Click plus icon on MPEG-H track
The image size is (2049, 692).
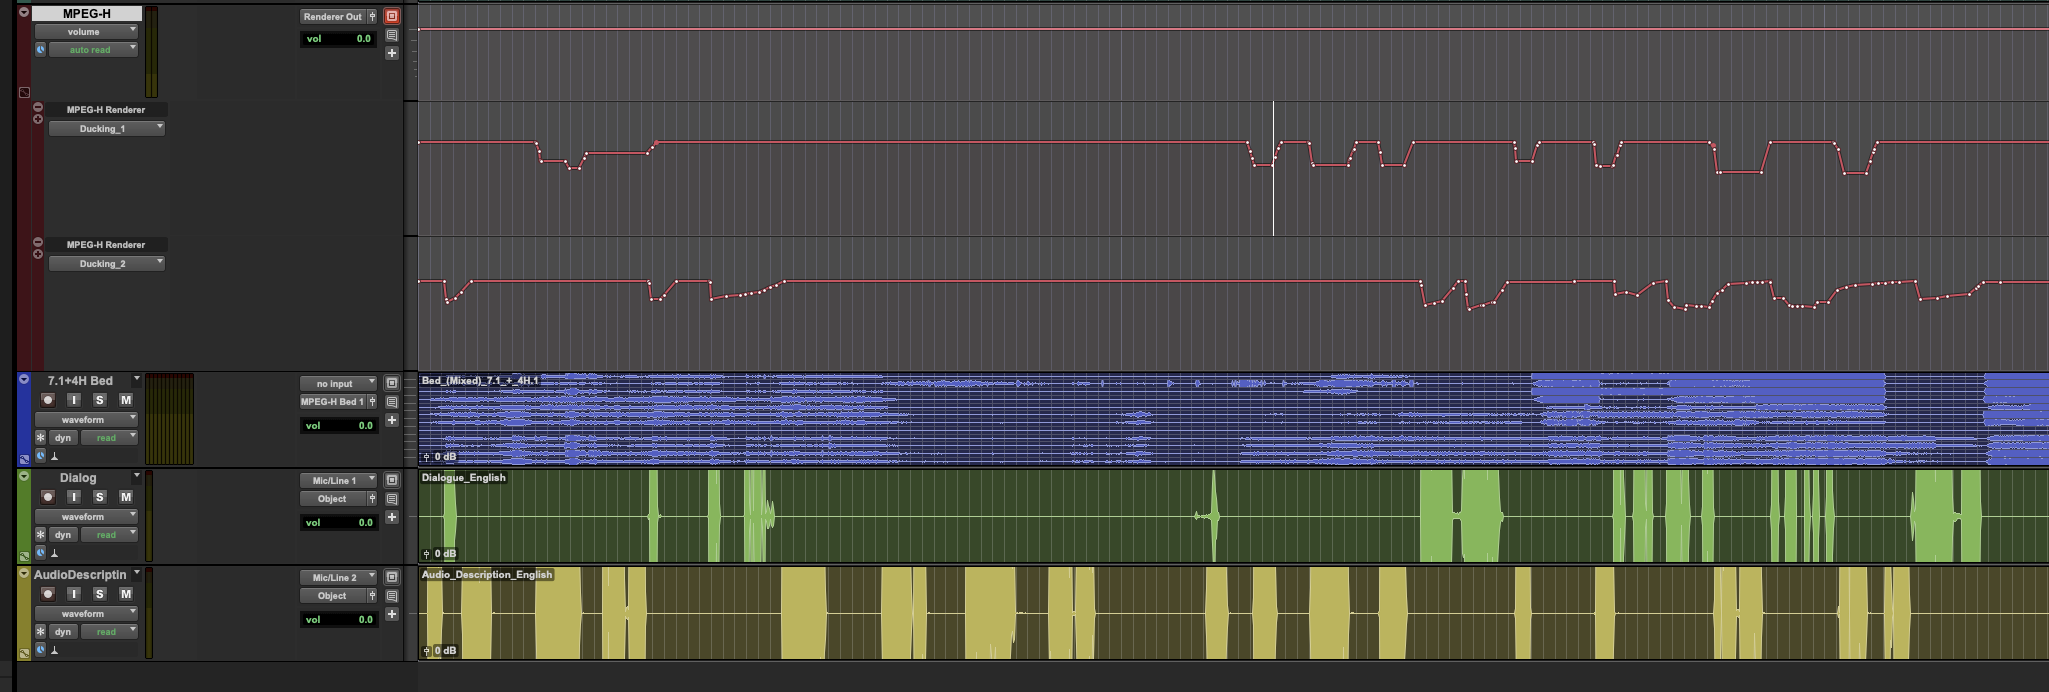[x=392, y=53]
